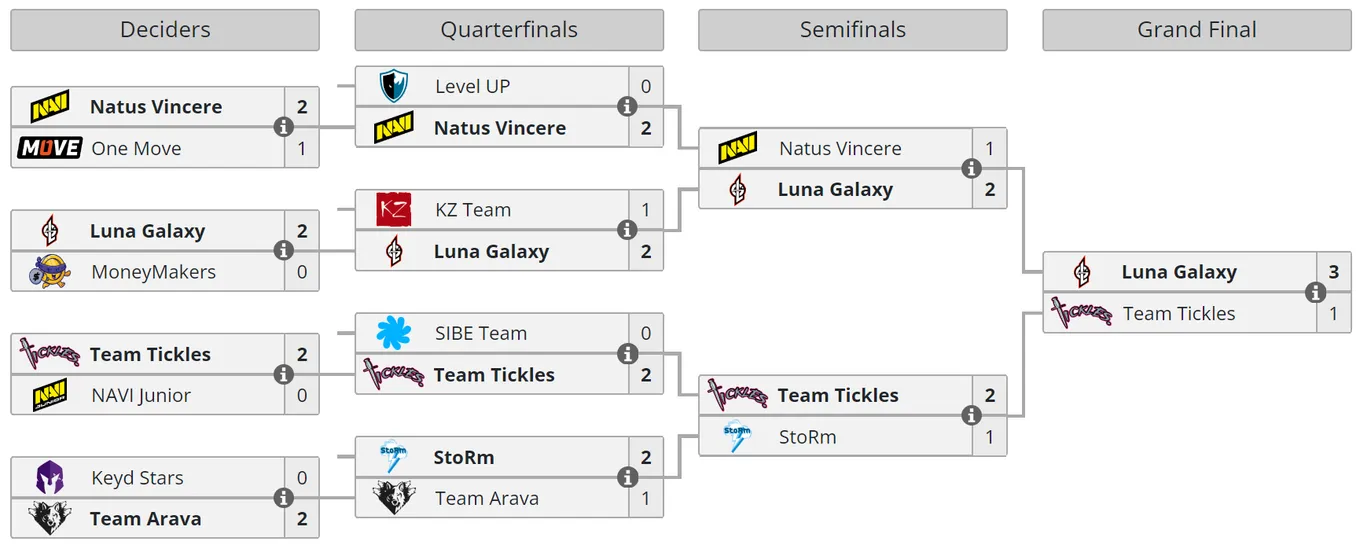1360x546 pixels.
Task: Click Natus Vincere score in Semifinals
Action: tap(989, 148)
